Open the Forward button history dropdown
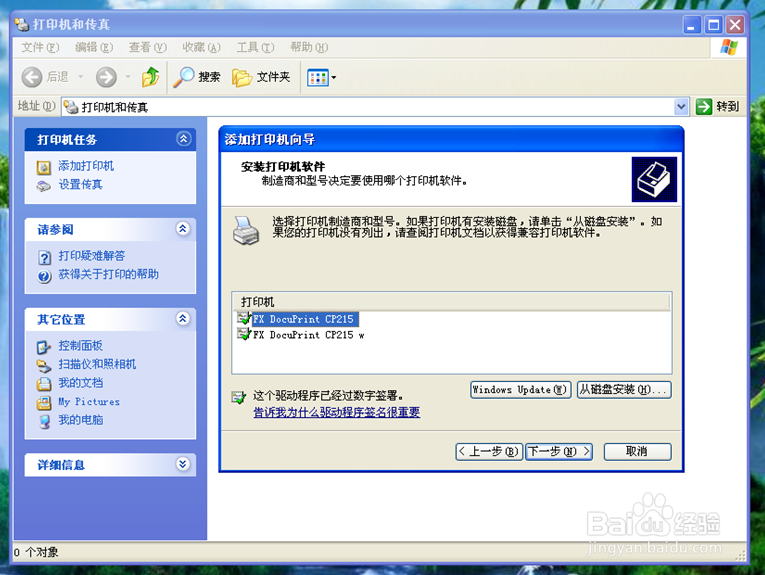The height and width of the screenshot is (575, 765). [x=128, y=77]
